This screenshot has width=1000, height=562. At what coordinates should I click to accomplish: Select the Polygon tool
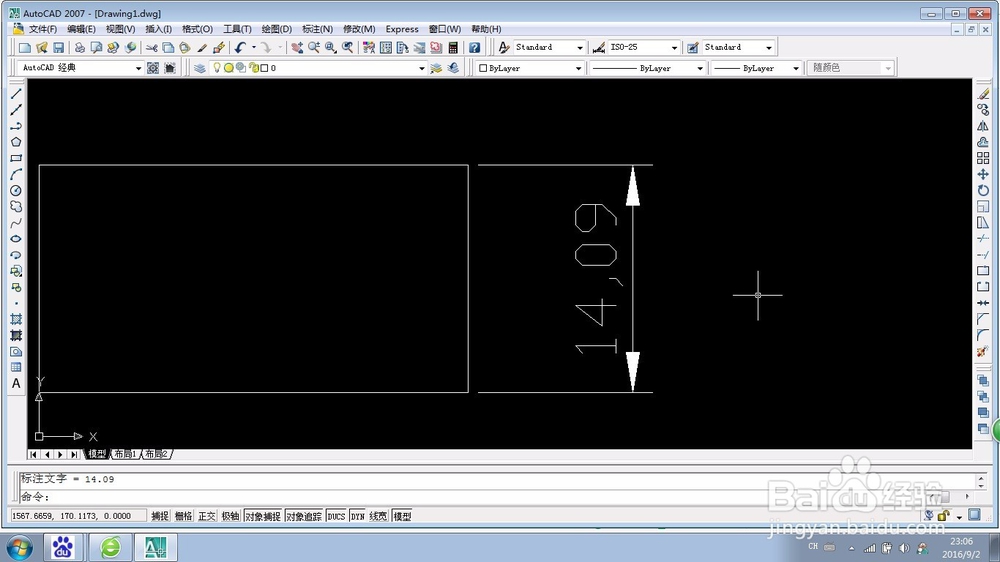16,142
